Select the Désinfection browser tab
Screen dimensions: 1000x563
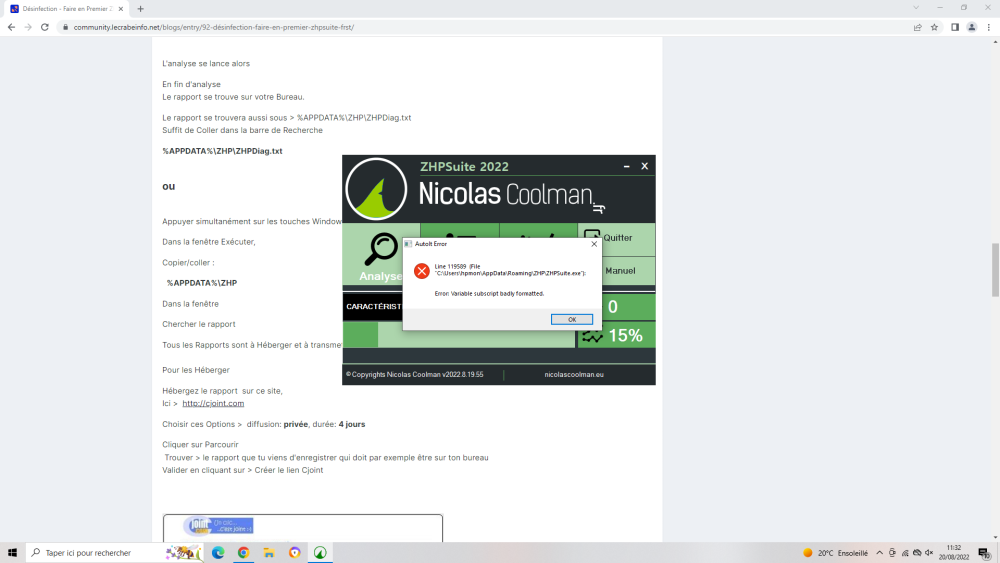coord(64,9)
